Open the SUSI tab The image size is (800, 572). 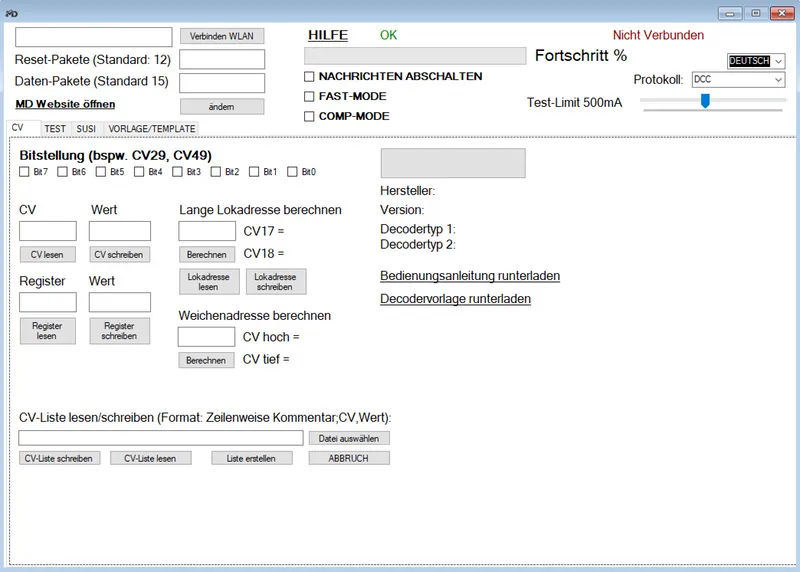[x=86, y=129]
